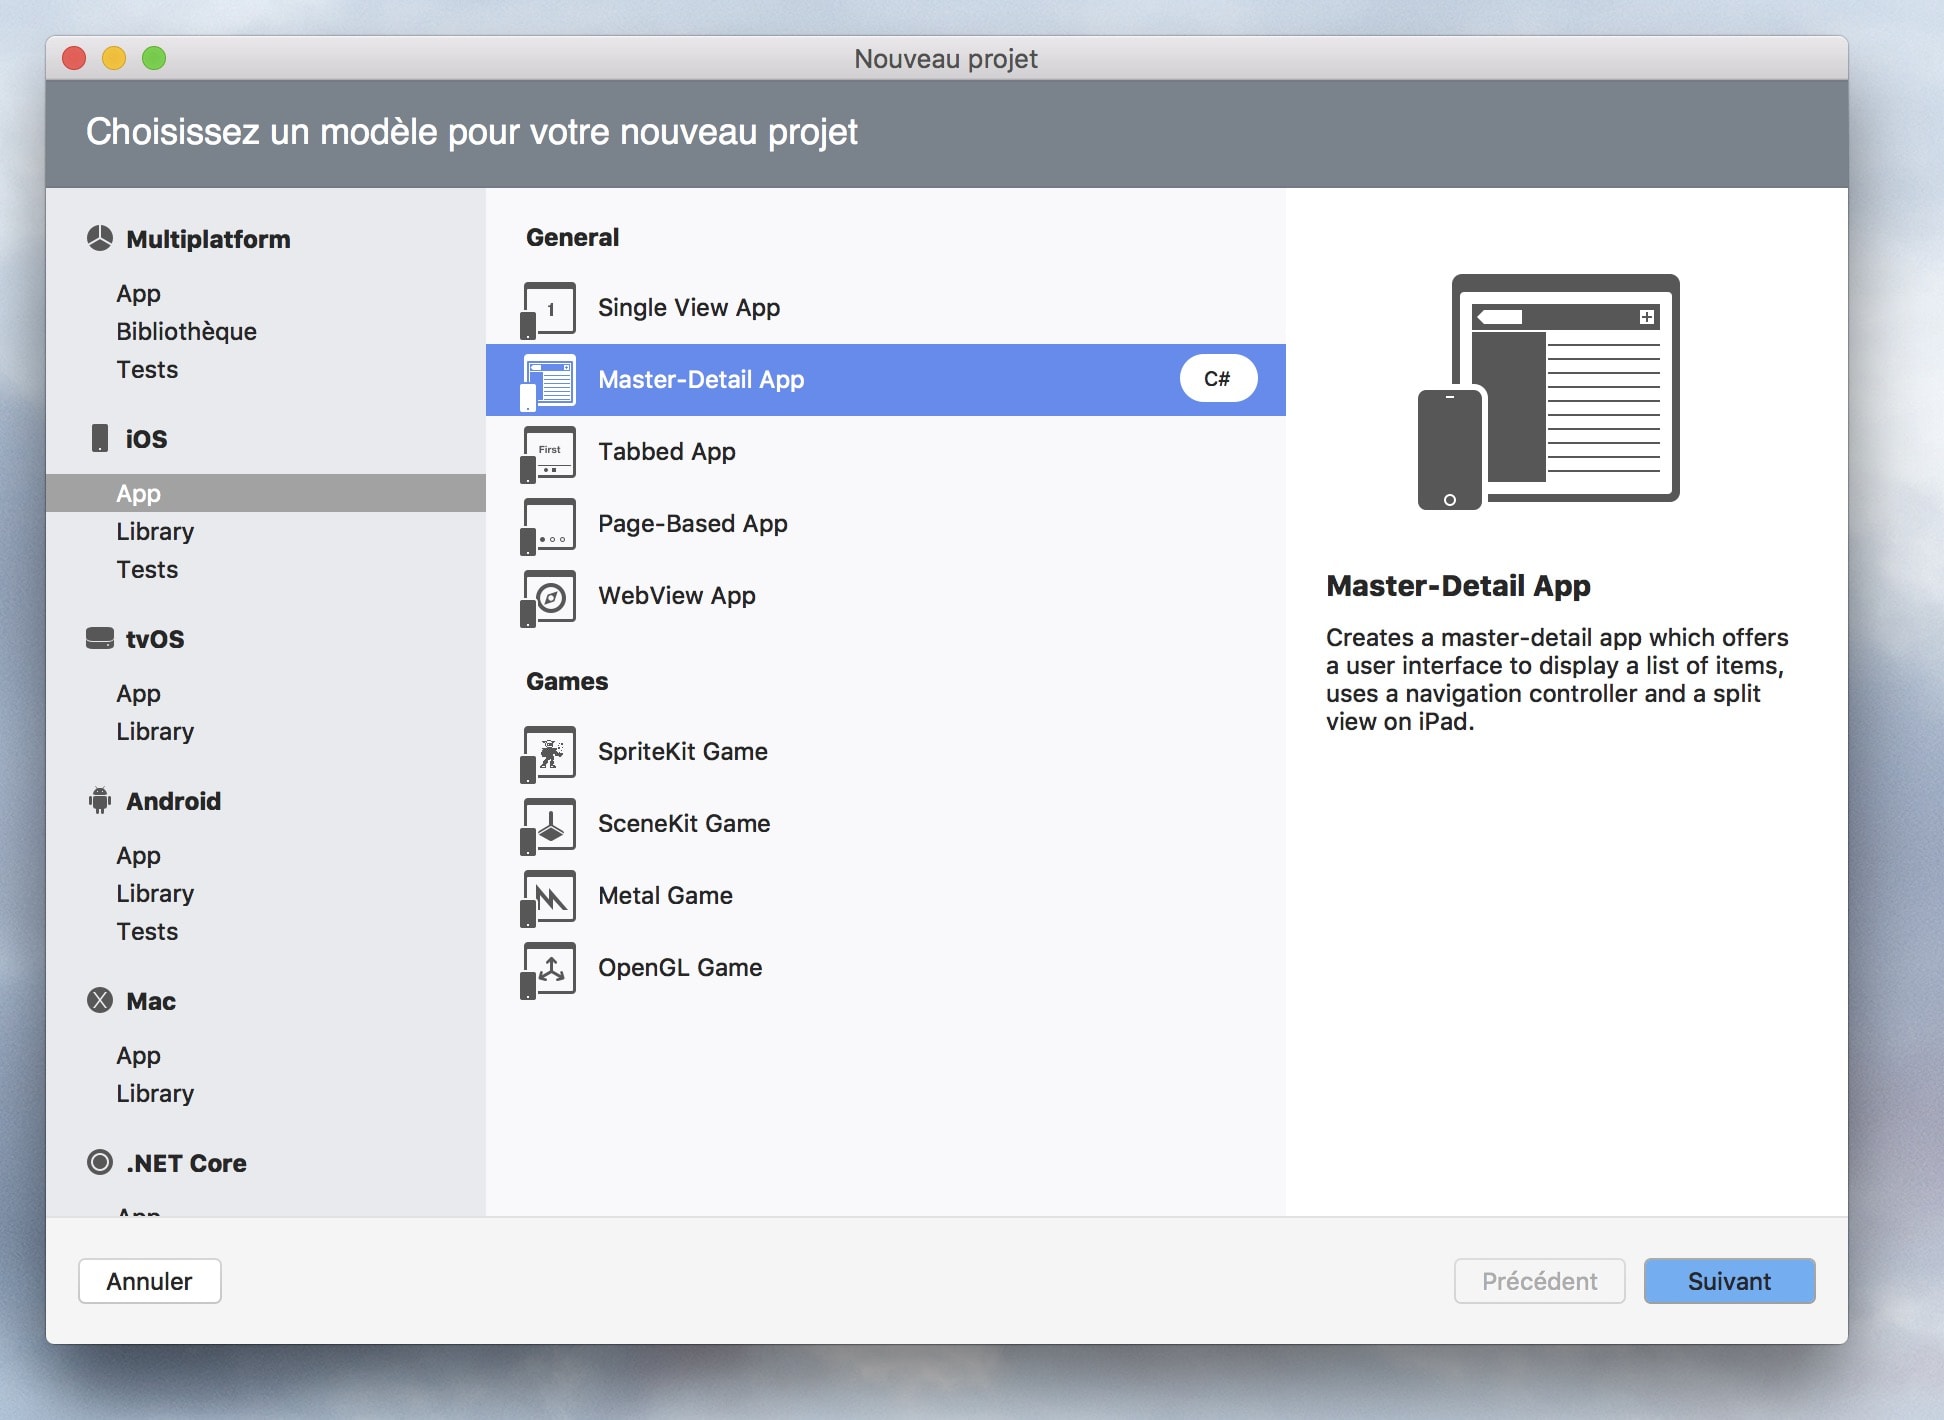Image resolution: width=1944 pixels, height=1420 pixels.
Task: Choose the SpriteKit Game text label
Action: (683, 752)
